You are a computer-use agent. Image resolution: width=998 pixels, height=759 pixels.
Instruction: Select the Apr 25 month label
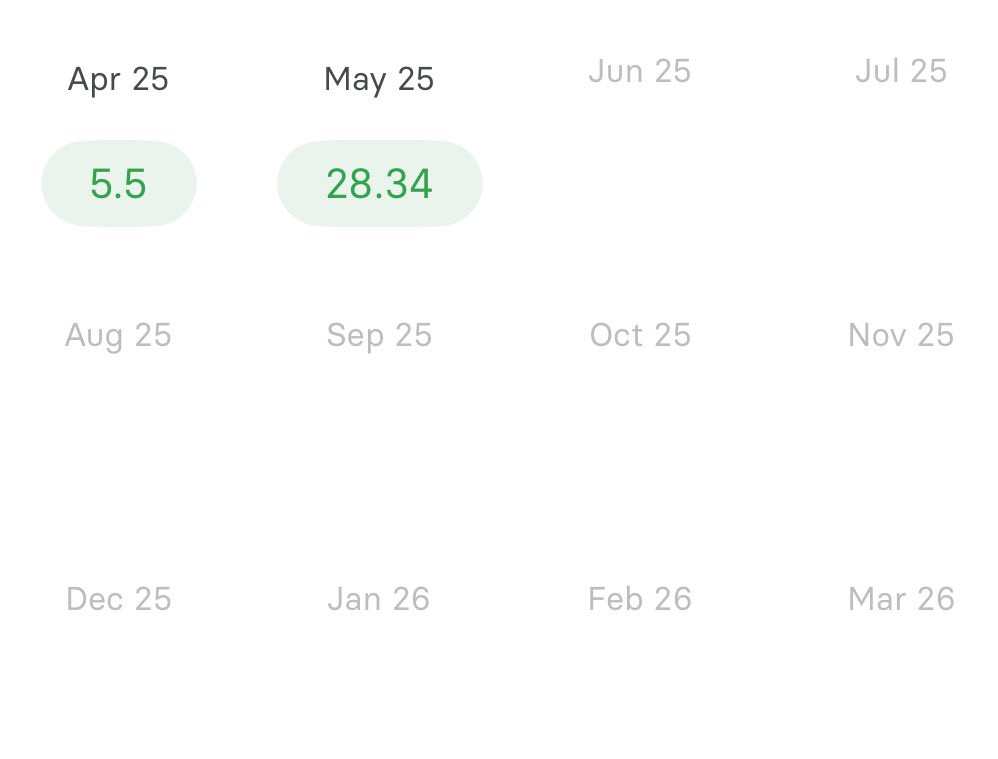click(118, 79)
